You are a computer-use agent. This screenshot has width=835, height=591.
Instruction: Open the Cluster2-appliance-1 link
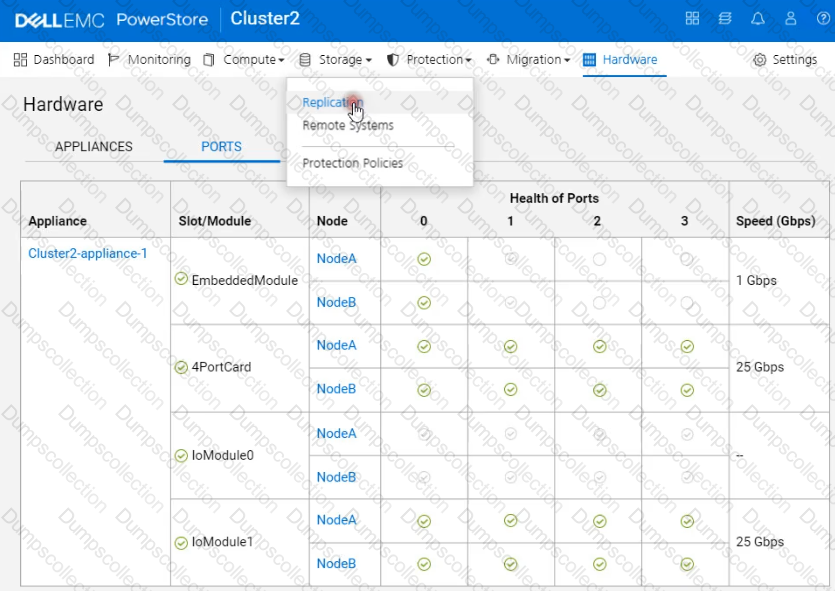coord(88,253)
